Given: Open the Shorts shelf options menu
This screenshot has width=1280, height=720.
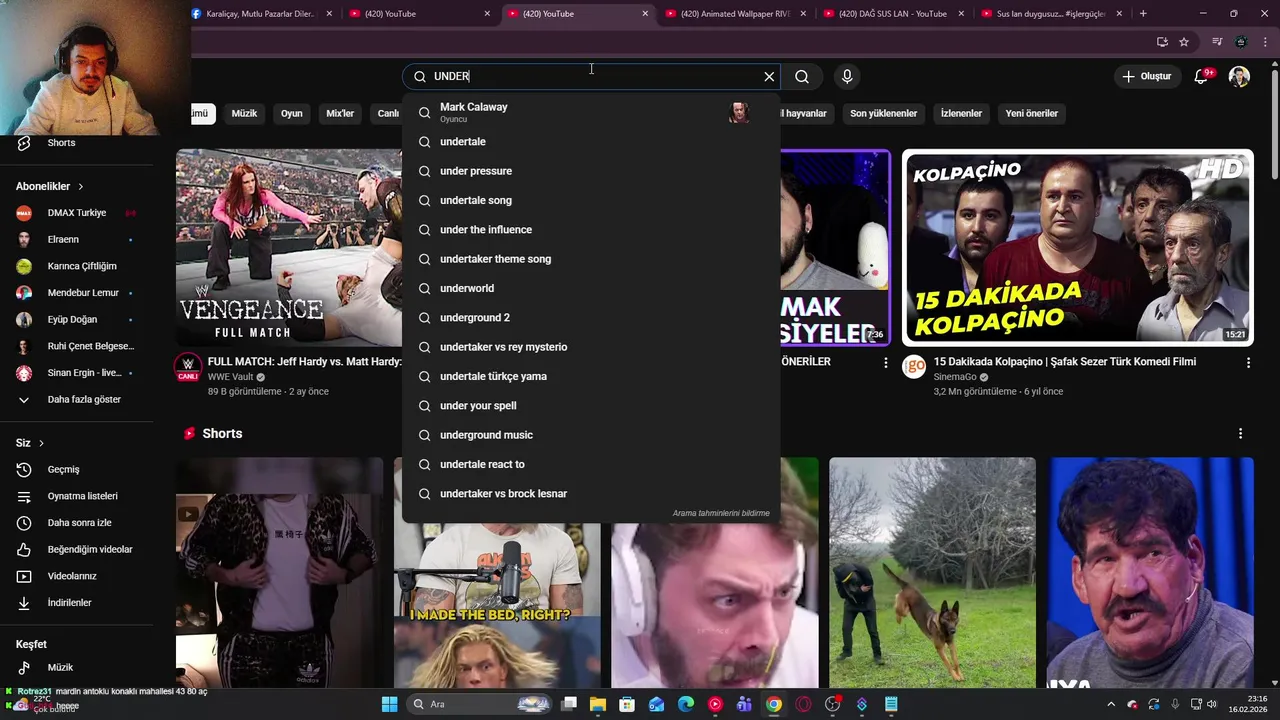Looking at the screenshot, I should point(1240,434).
